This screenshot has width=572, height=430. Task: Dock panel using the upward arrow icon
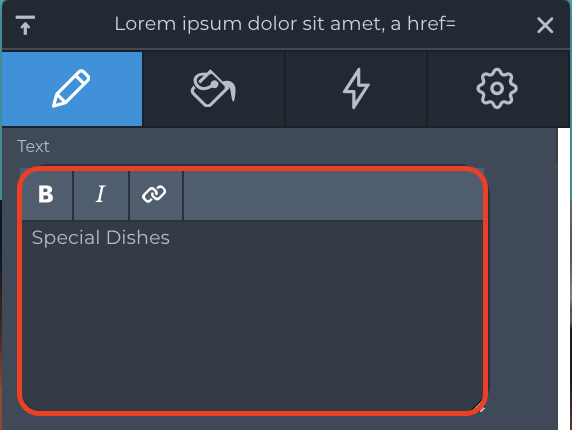(25, 25)
